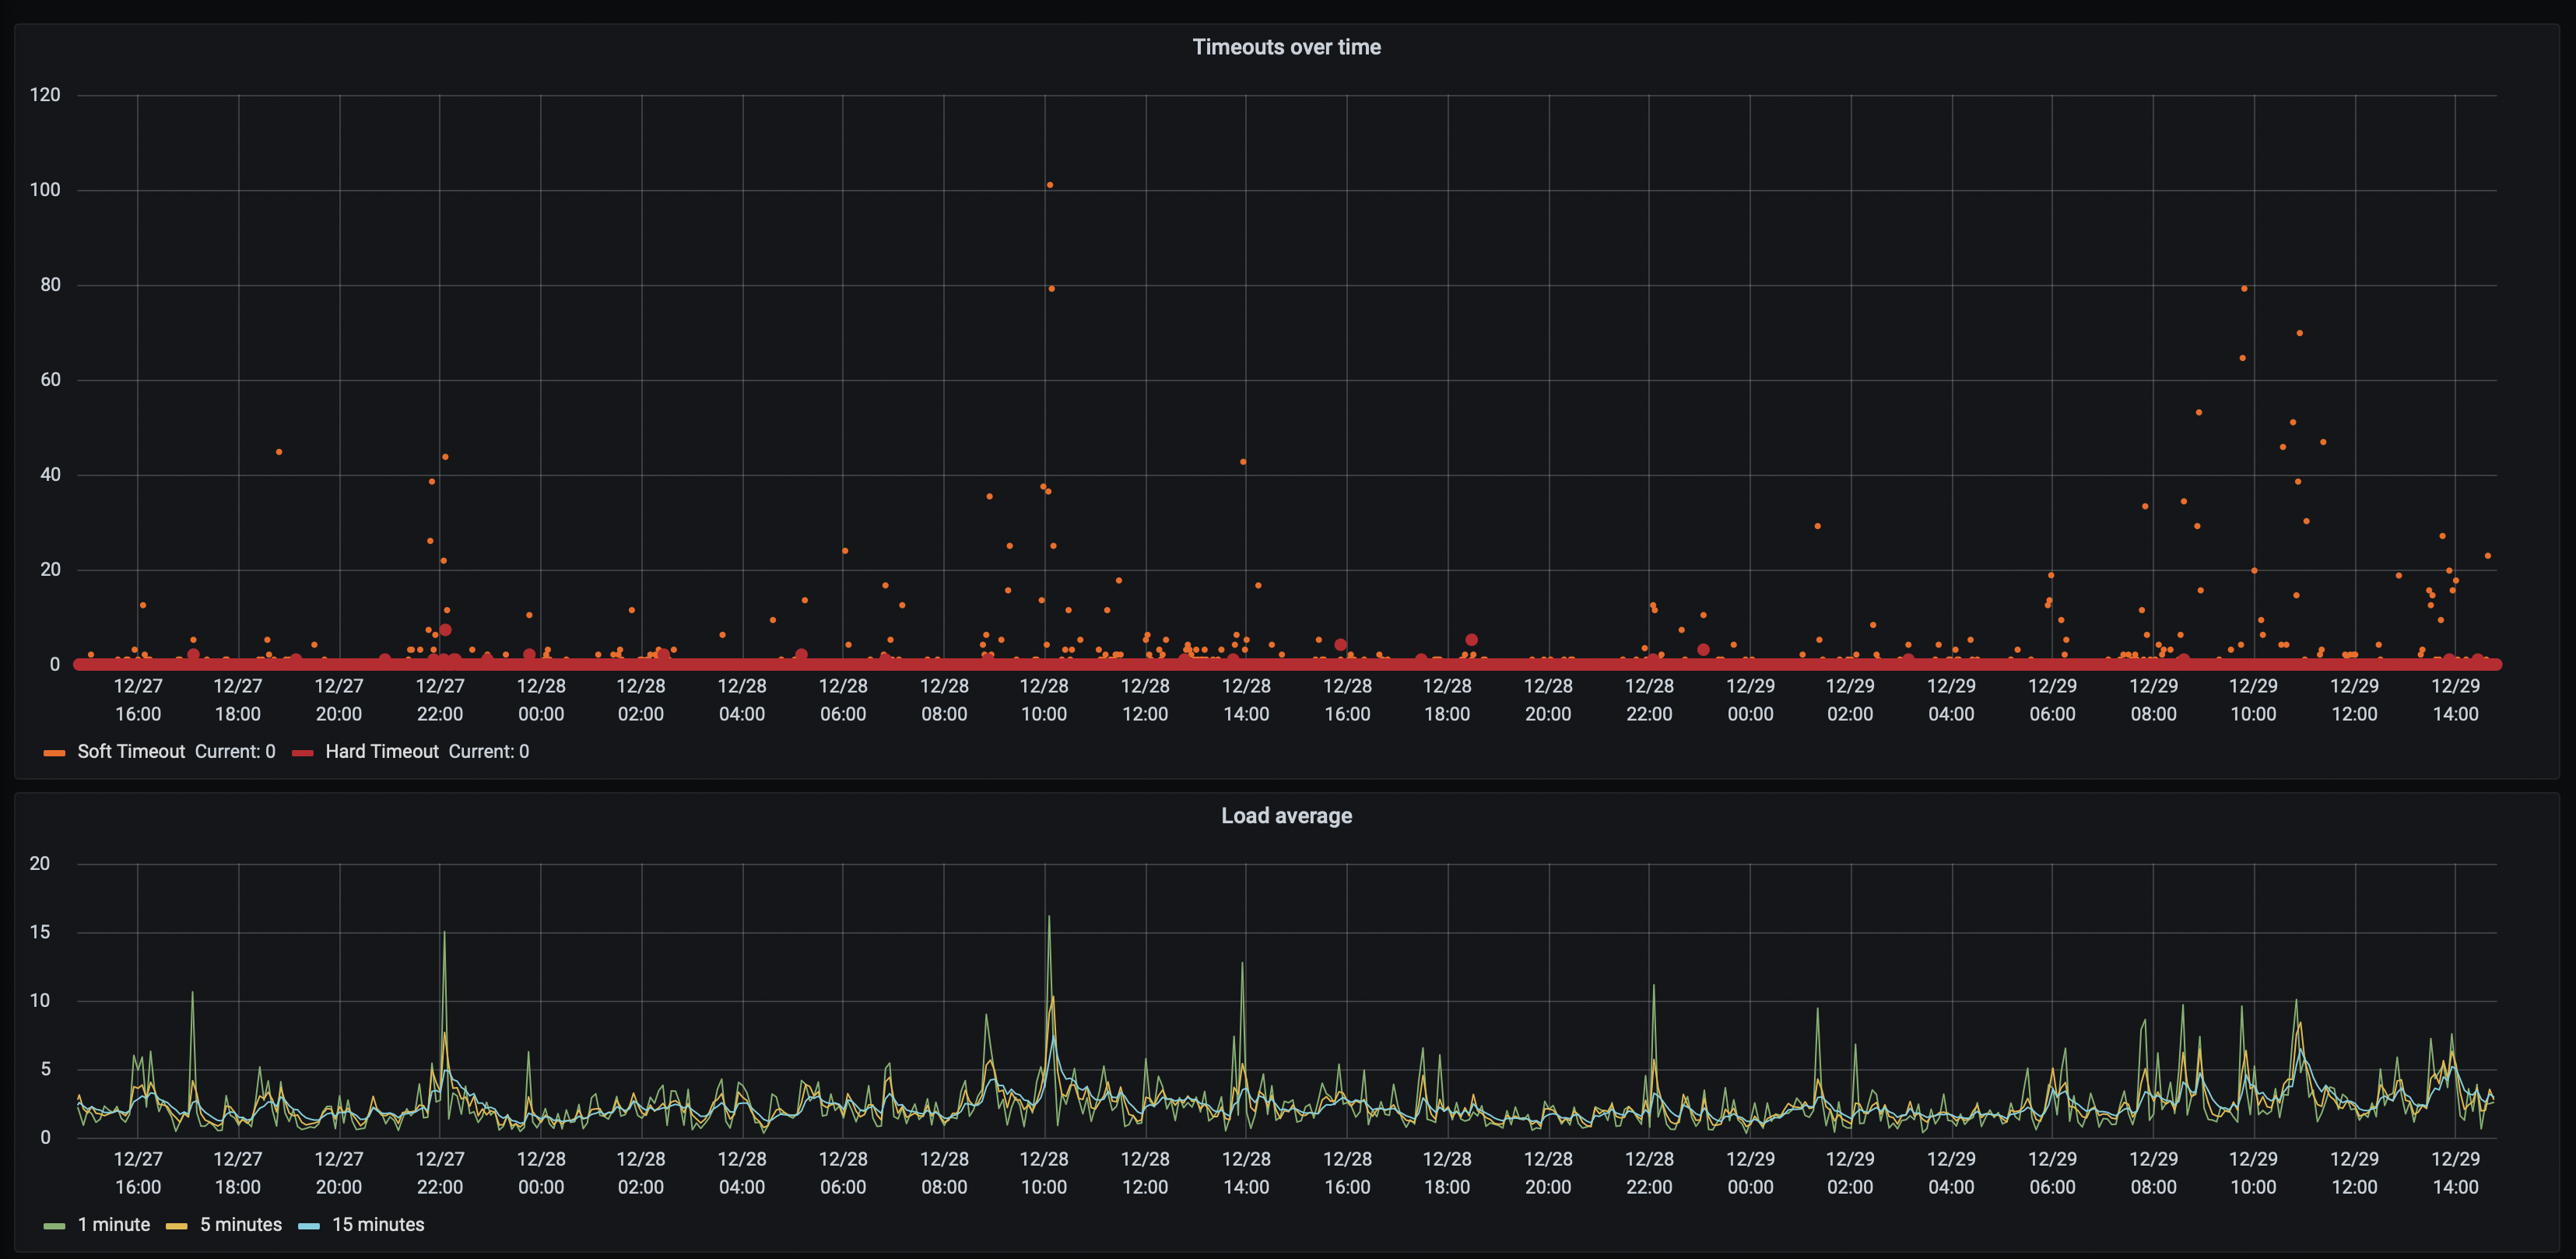Click the 15 minutes legend label
The width and height of the screenshot is (2576, 1259).
point(378,1225)
